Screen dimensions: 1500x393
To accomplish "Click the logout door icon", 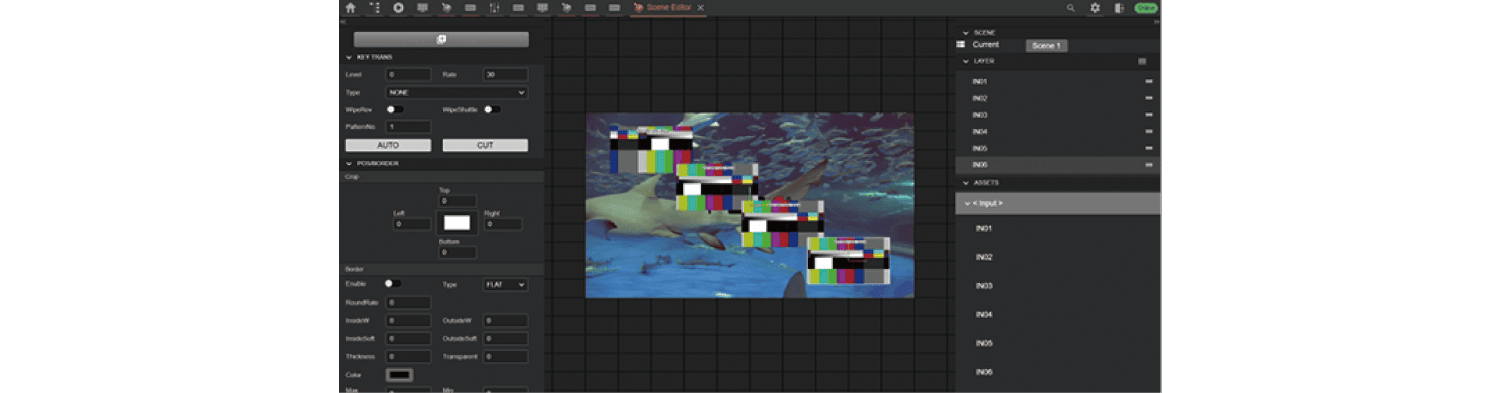I will point(1119,8).
